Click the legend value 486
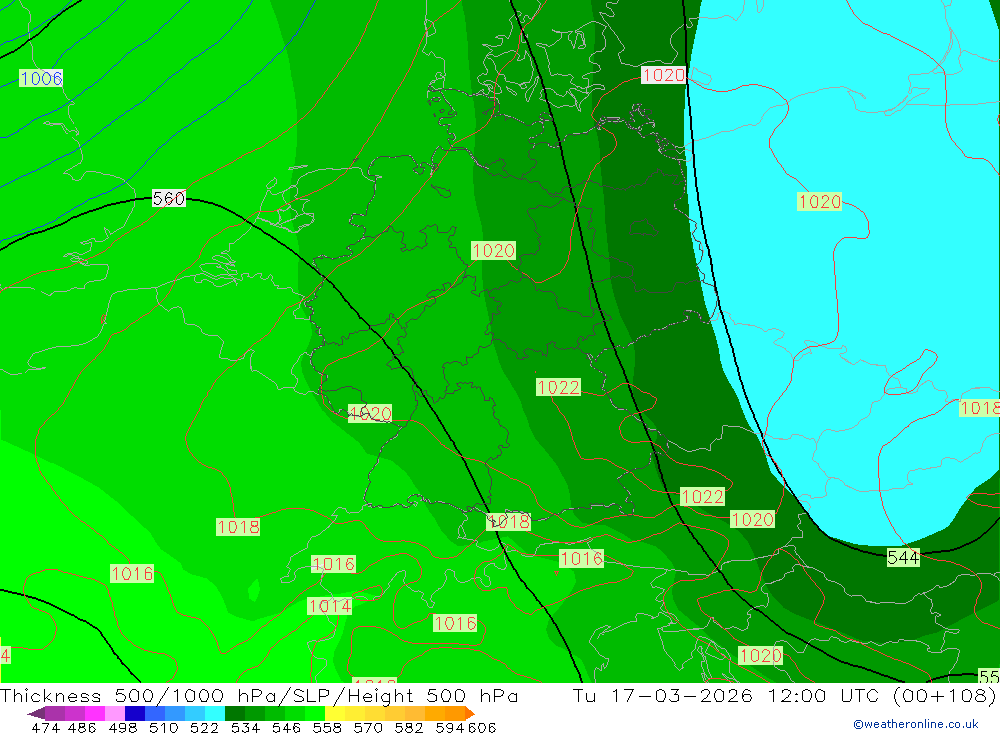Viewport: 1000px width, 733px height. [x=82, y=727]
